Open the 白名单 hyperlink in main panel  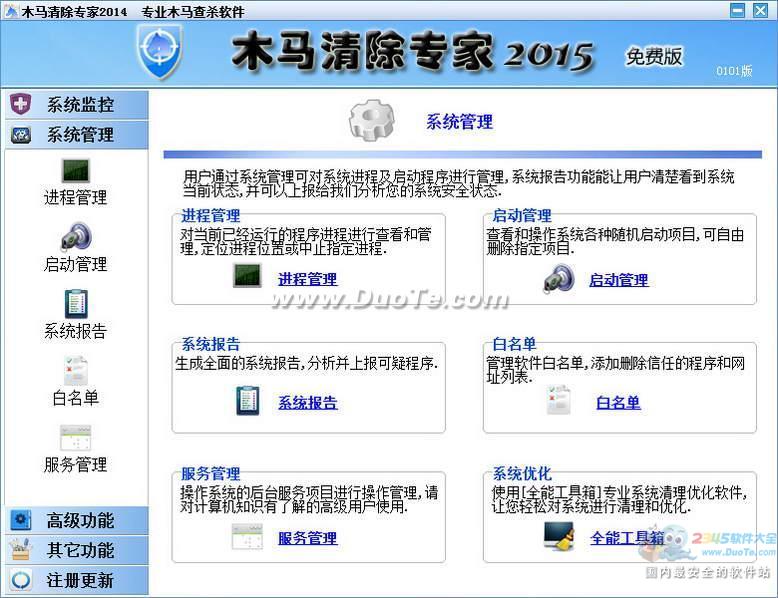click(x=618, y=402)
